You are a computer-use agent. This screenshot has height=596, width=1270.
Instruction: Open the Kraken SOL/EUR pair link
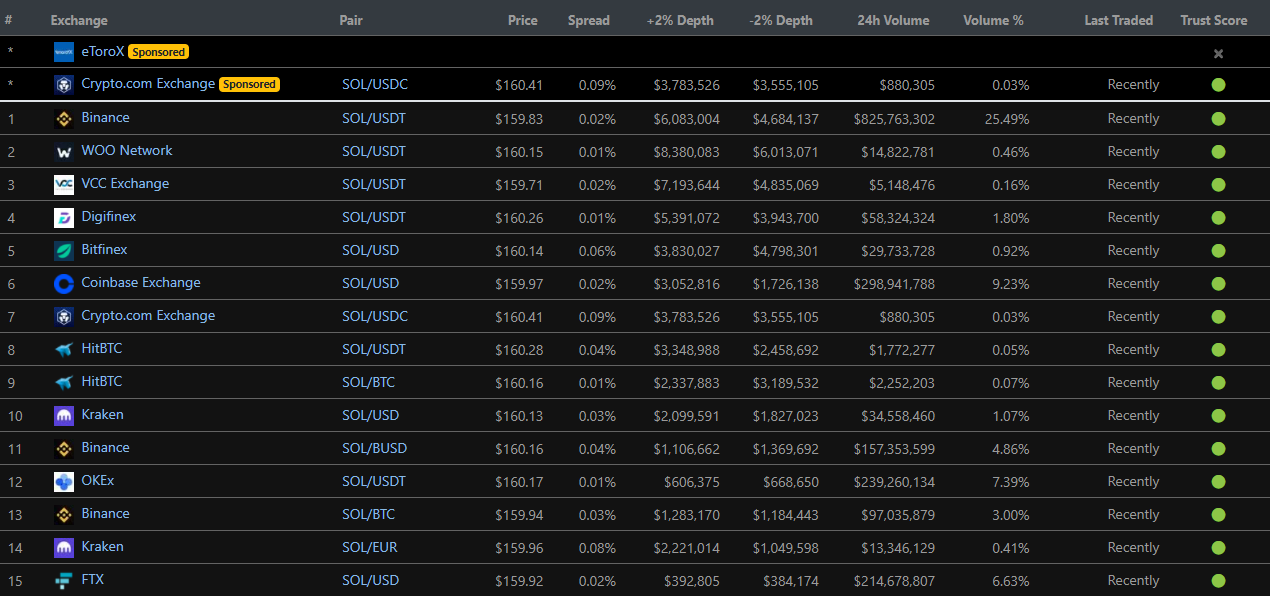tap(372, 547)
